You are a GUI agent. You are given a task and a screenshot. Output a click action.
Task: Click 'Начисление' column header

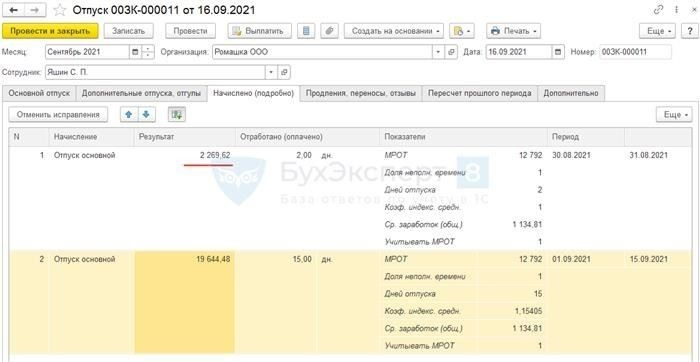coord(92,137)
